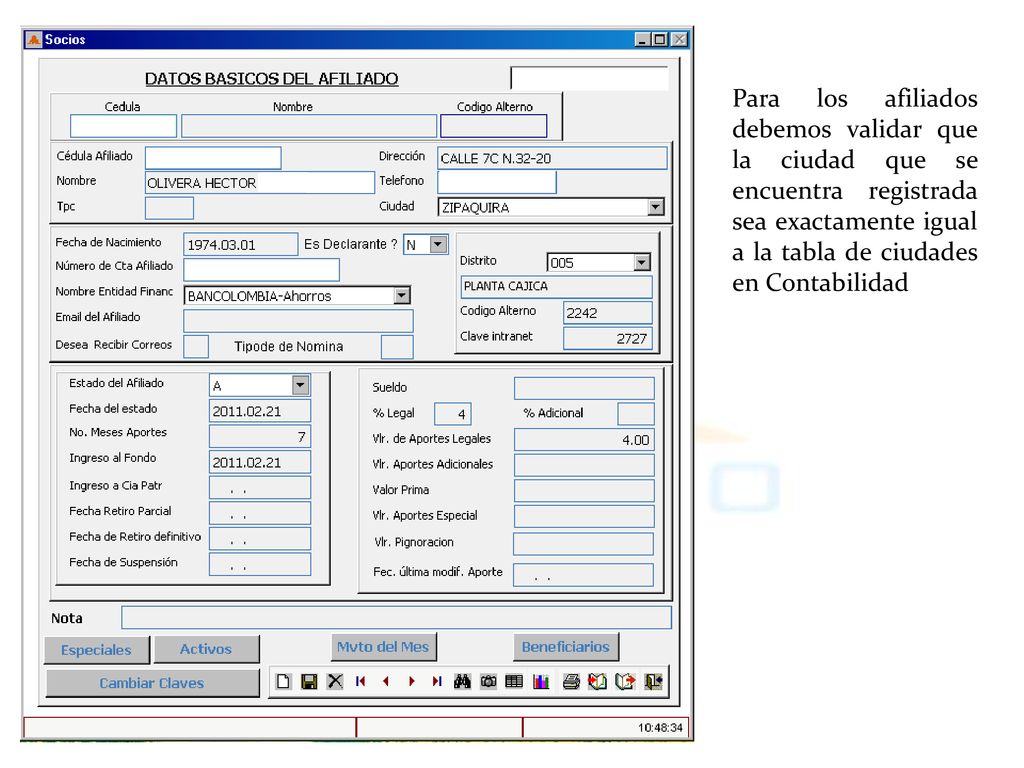Click the Nombre field containing OLIVERA HECTOR

coord(259,183)
